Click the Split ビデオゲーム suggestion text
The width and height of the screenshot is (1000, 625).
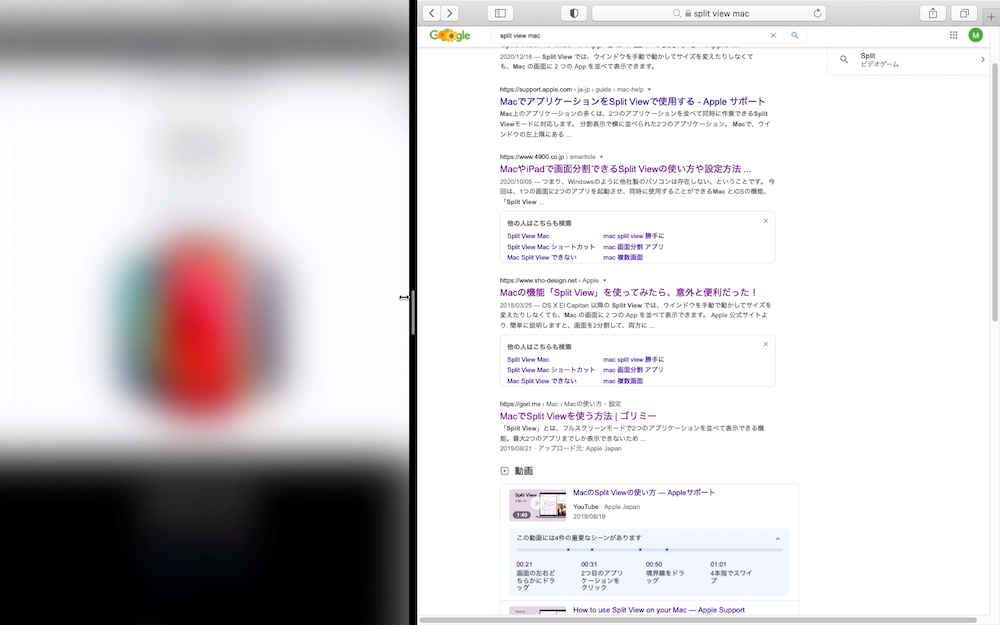pos(879,59)
